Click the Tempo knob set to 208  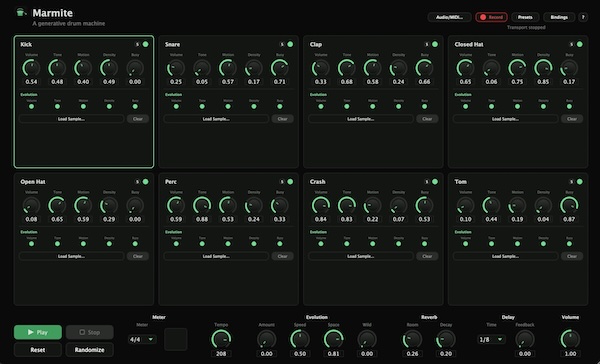coord(221,339)
